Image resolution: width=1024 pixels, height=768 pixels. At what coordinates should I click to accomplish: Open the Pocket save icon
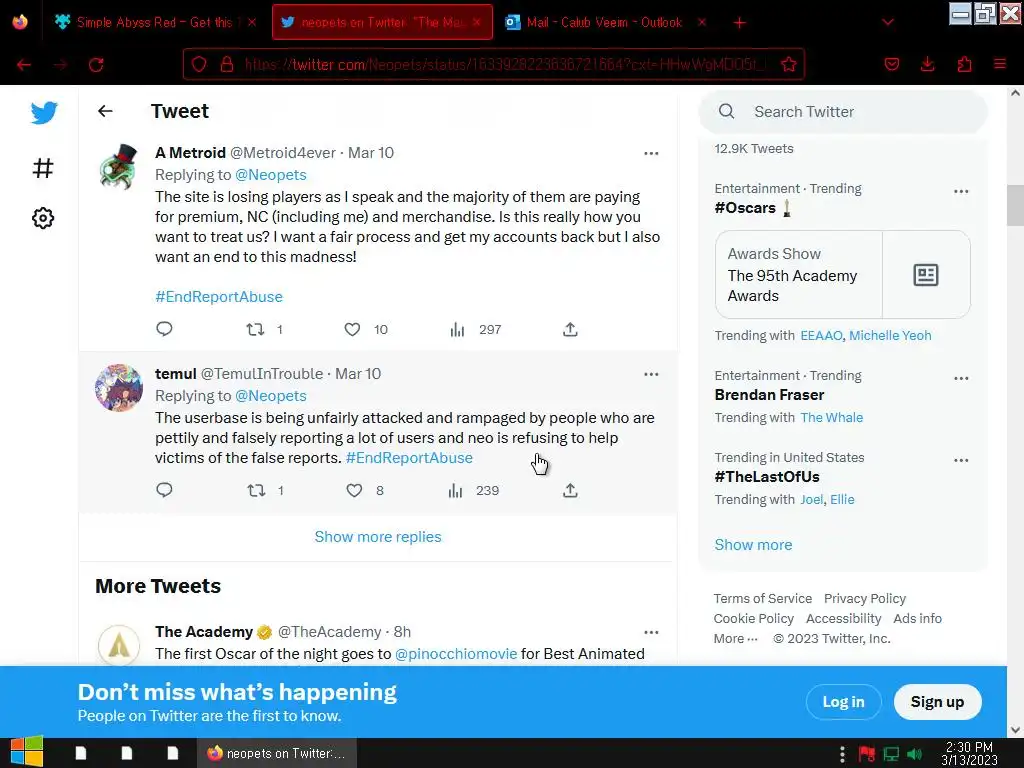click(x=891, y=64)
